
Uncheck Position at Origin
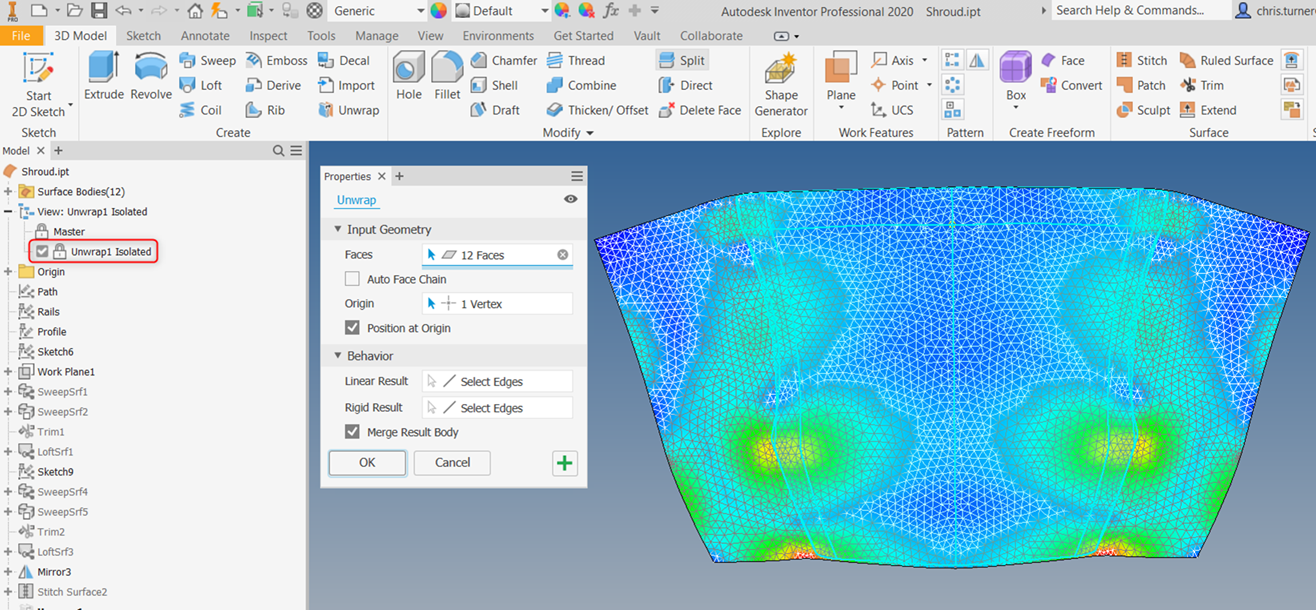pyautogui.click(x=352, y=328)
